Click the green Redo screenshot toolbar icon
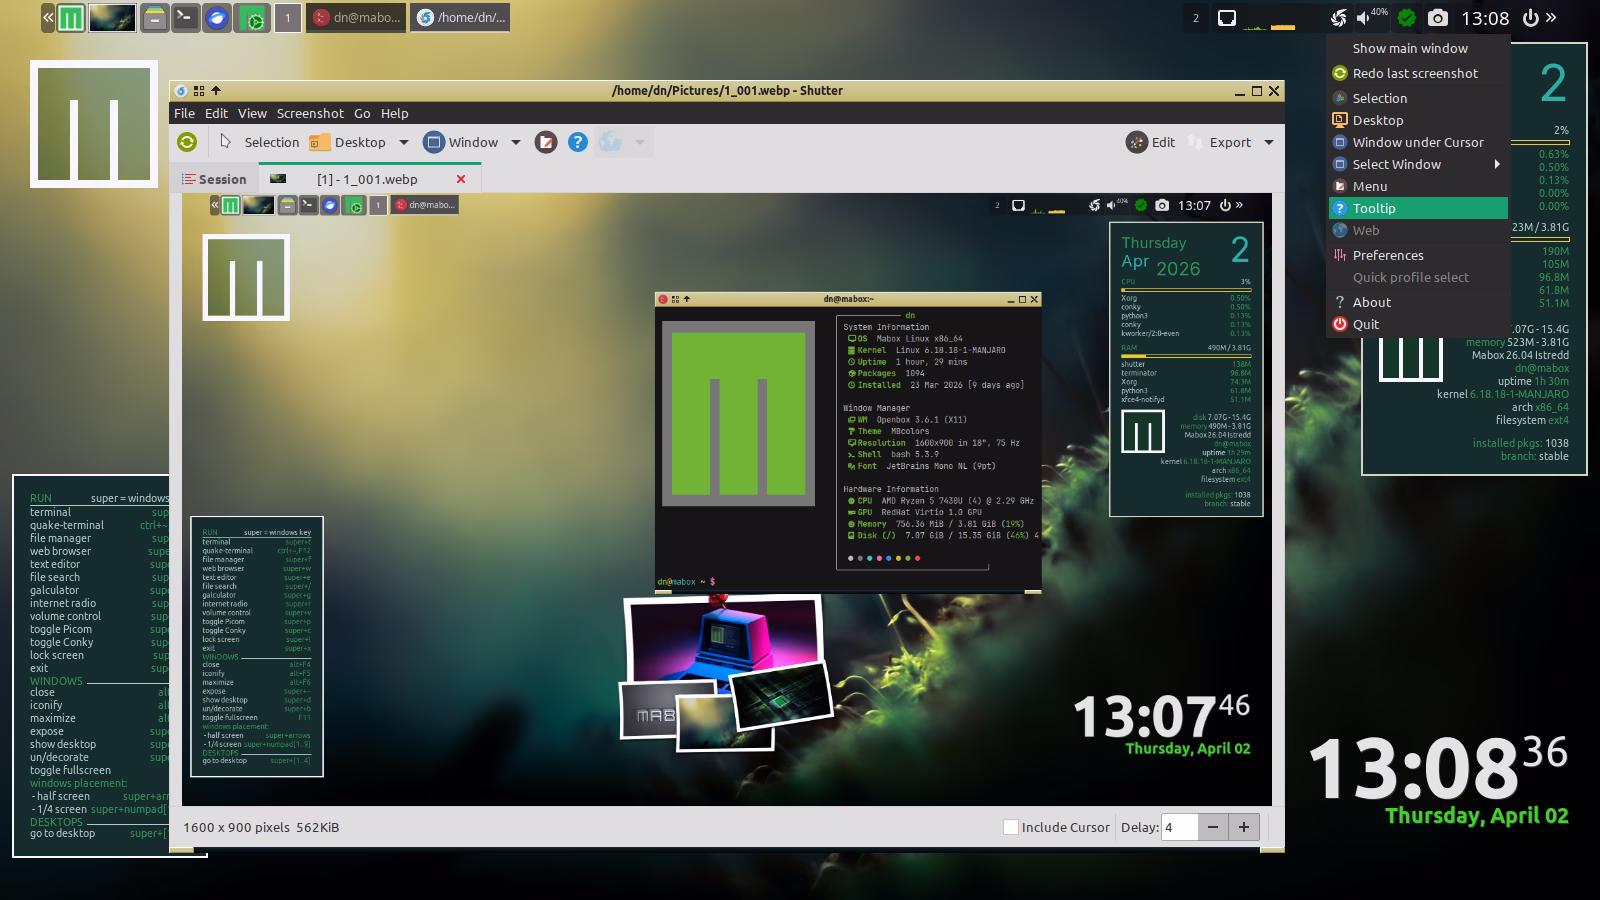1600x900 pixels. tap(187, 142)
